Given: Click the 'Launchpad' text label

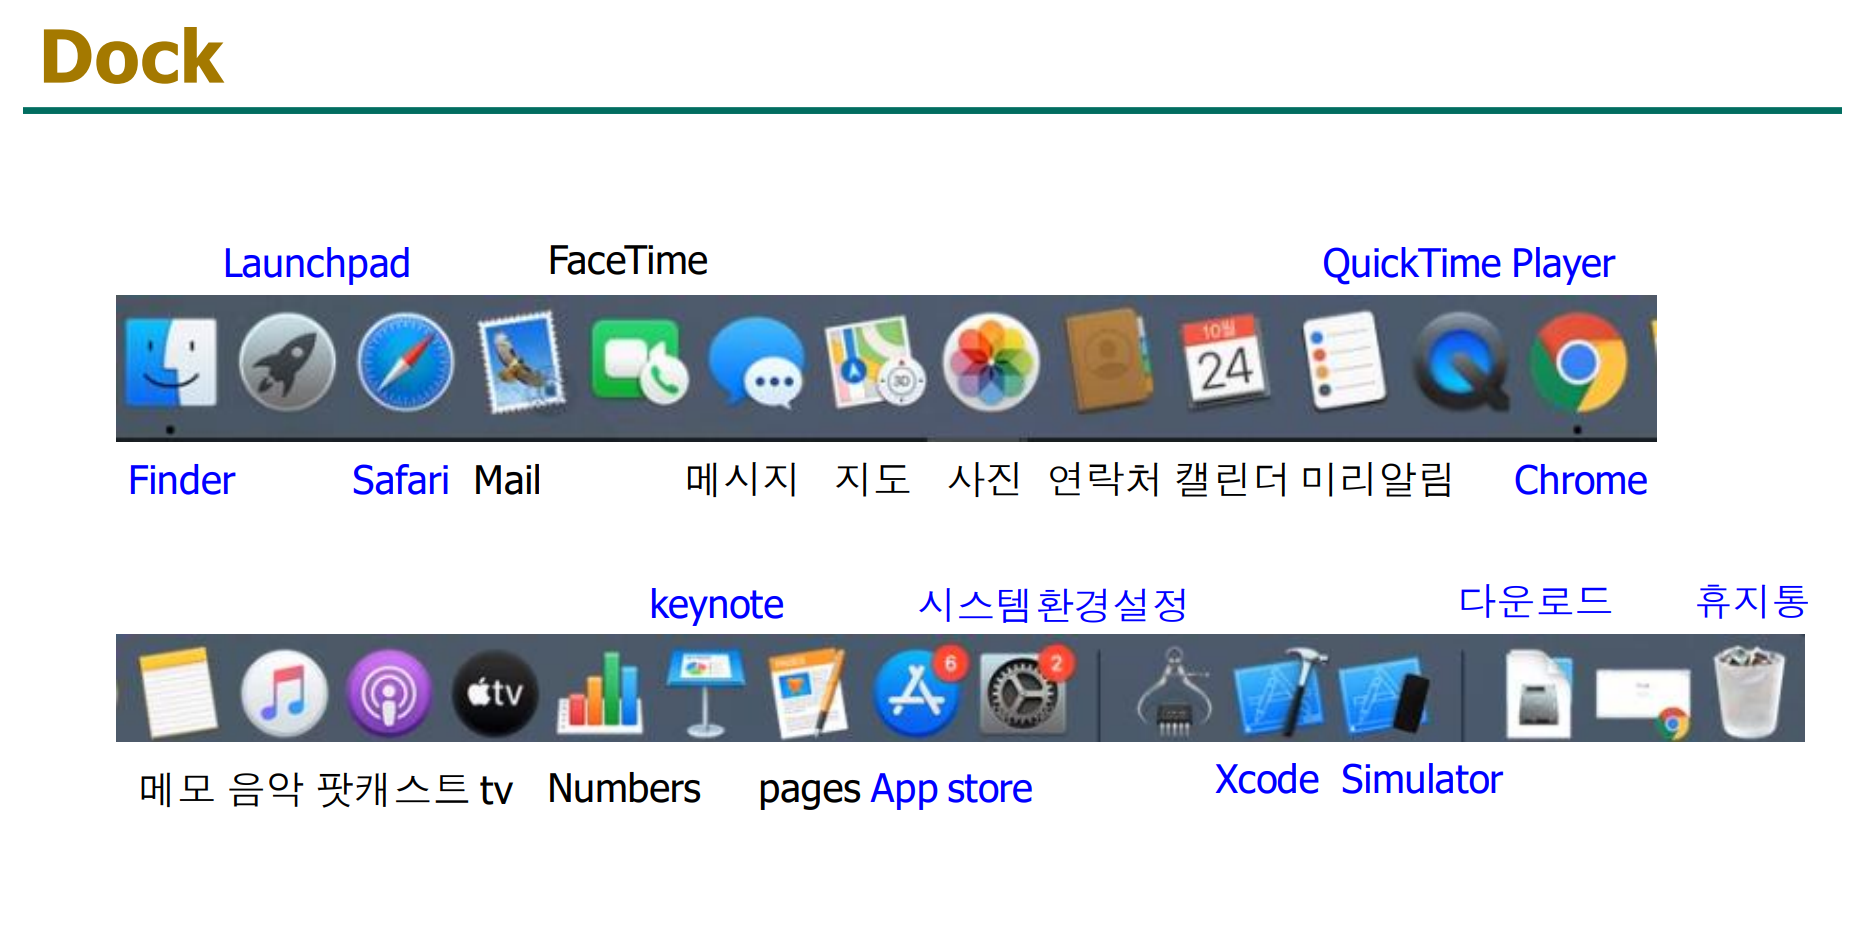Looking at the screenshot, I should click(316, 264).
